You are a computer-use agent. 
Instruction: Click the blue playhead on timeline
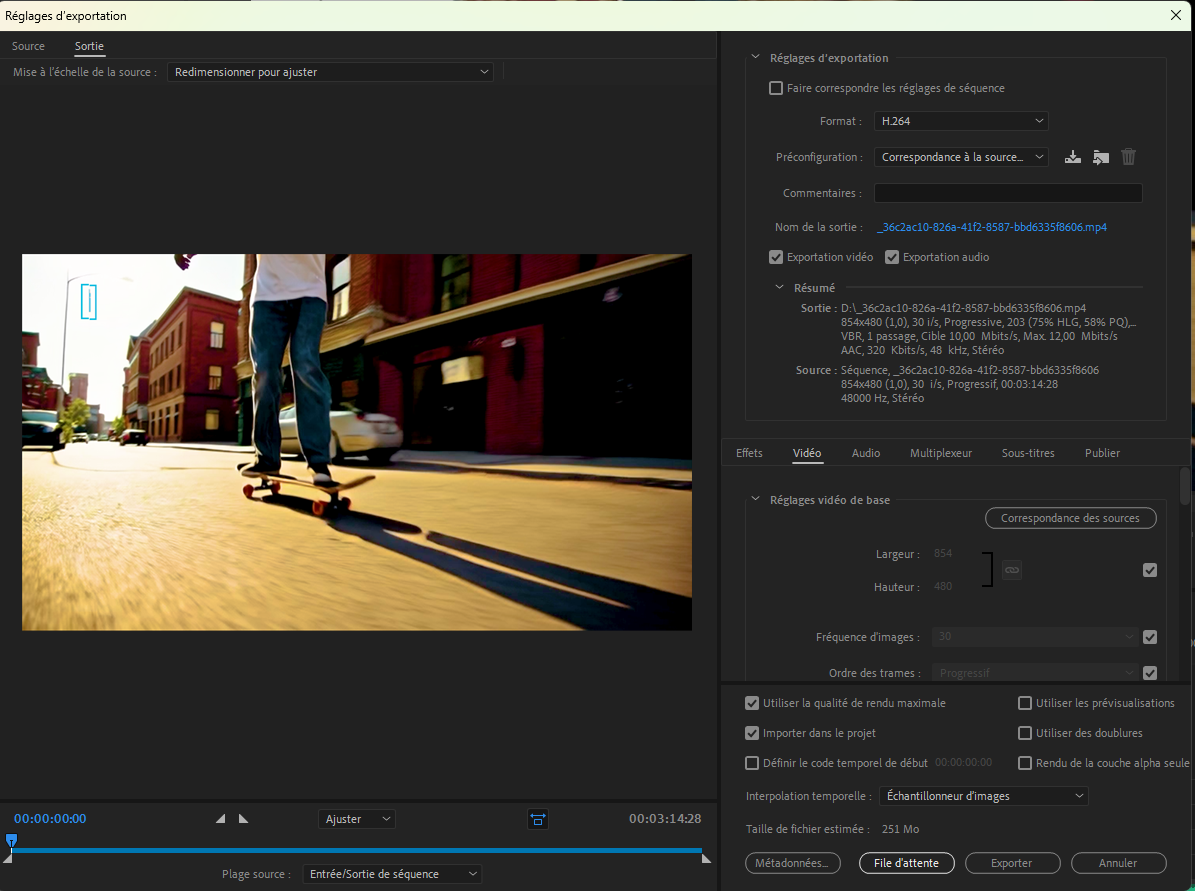pyautogui.click(x=11, y=841)
